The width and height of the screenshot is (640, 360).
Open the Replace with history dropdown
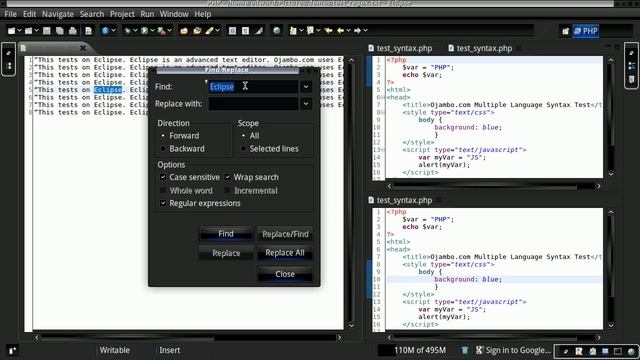tap(306, 104)
